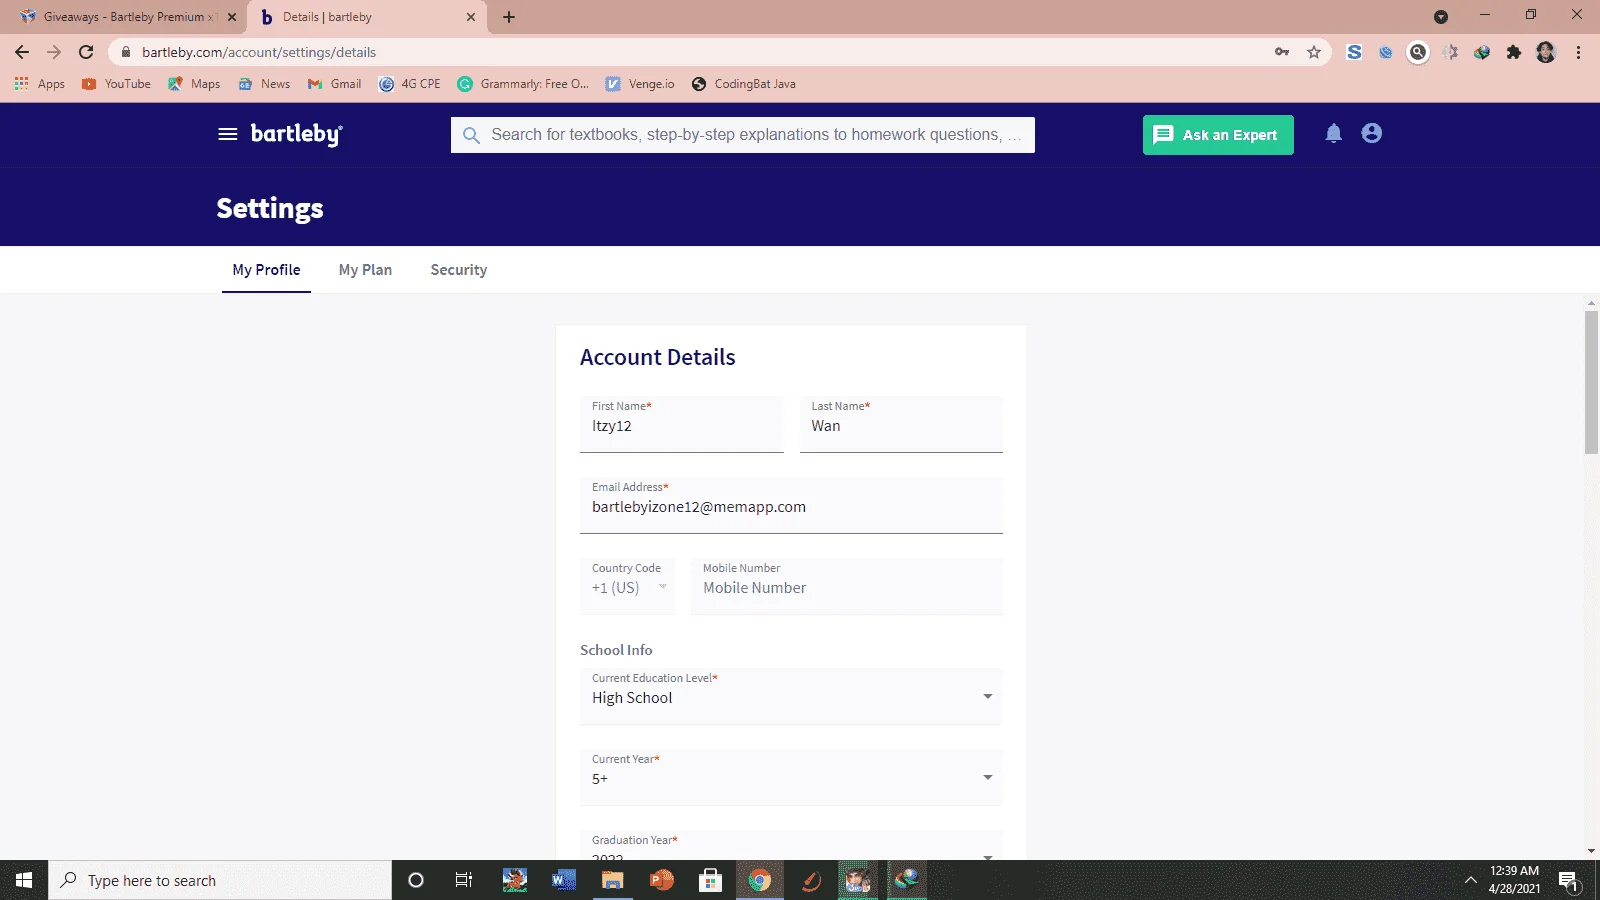
Task: Open Task View on taskbar
Action: 464,880
